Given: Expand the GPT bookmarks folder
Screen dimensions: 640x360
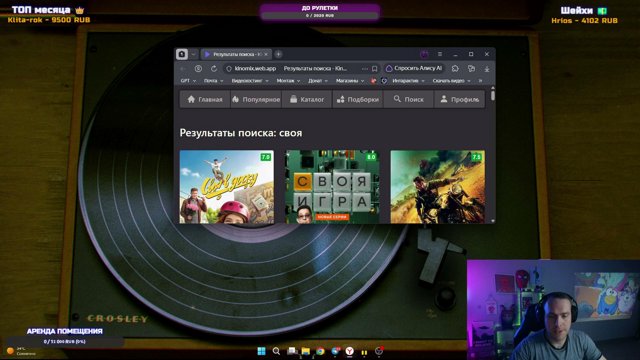Looking at the screenshot, I should [188, 81].
